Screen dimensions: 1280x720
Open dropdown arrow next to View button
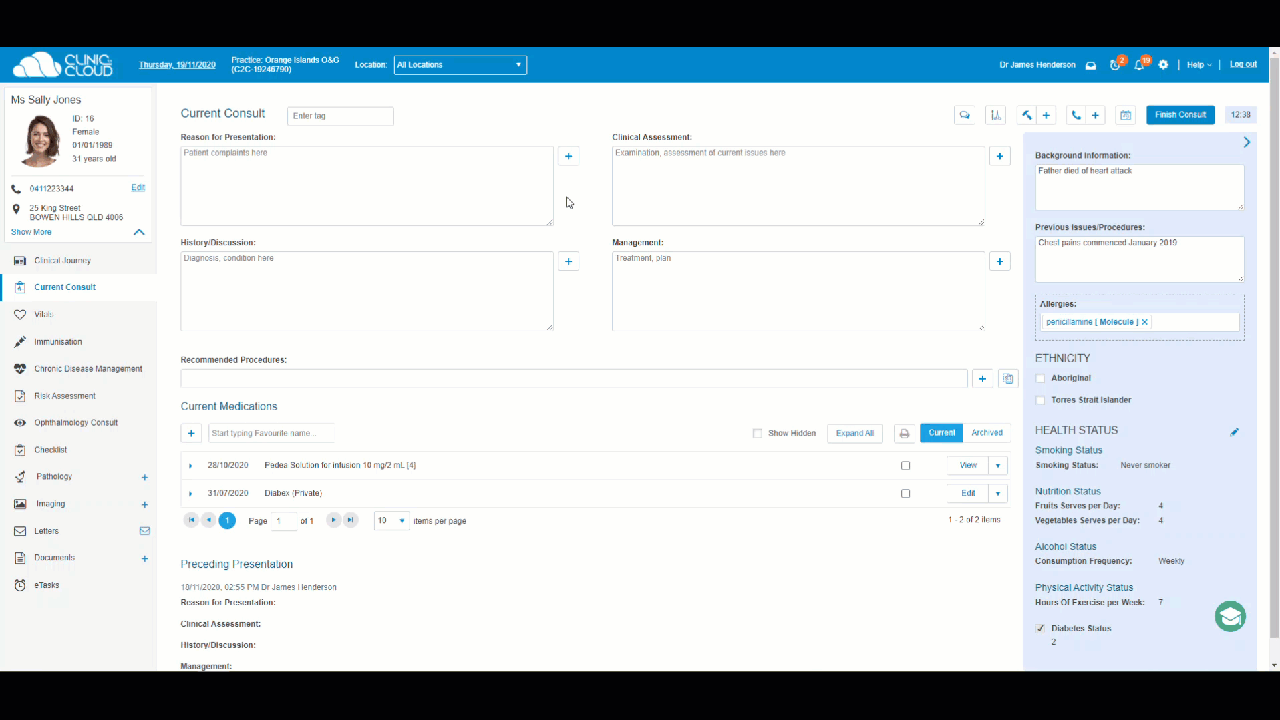pyautogui.click(x=998, y=466)
